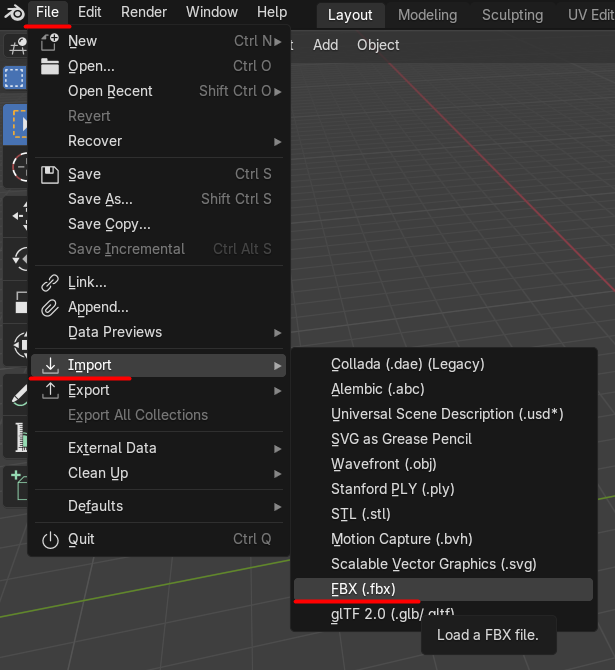The height and width of the screenshot is (670, 615).
Task: Expand the External Data submenu
Action: (x=278, y=449)
